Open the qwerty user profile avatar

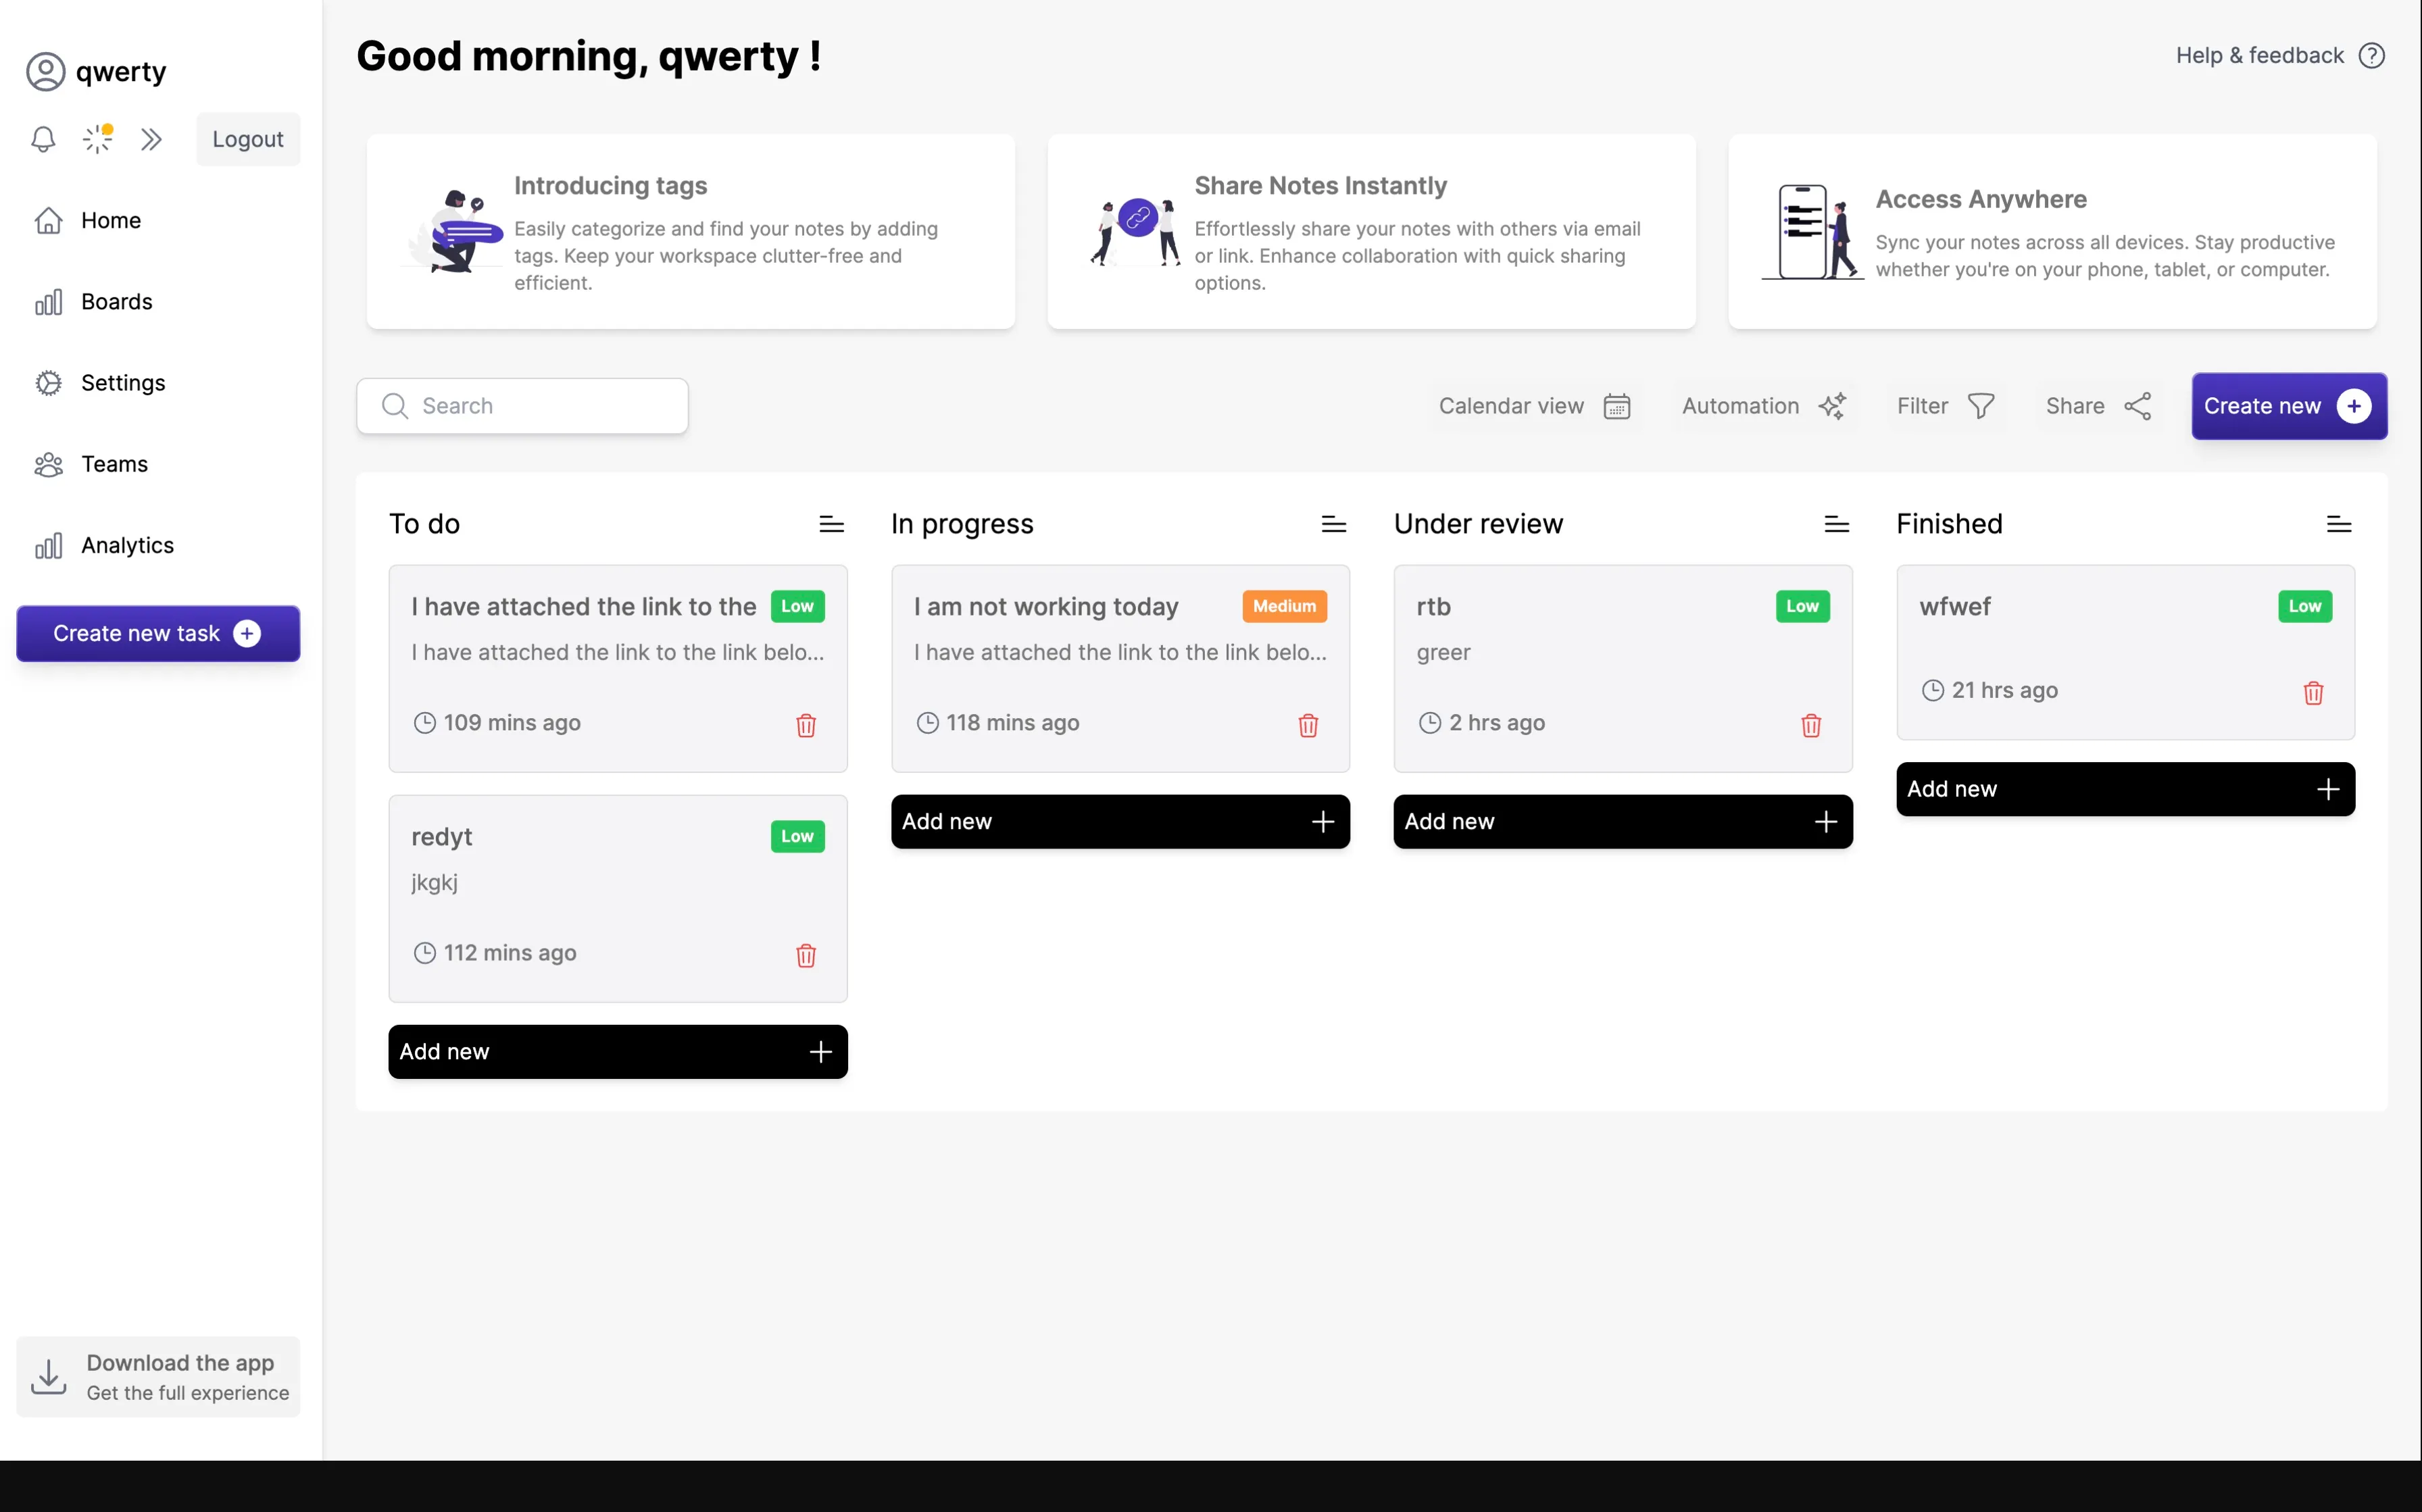click(x=45, y=72)
